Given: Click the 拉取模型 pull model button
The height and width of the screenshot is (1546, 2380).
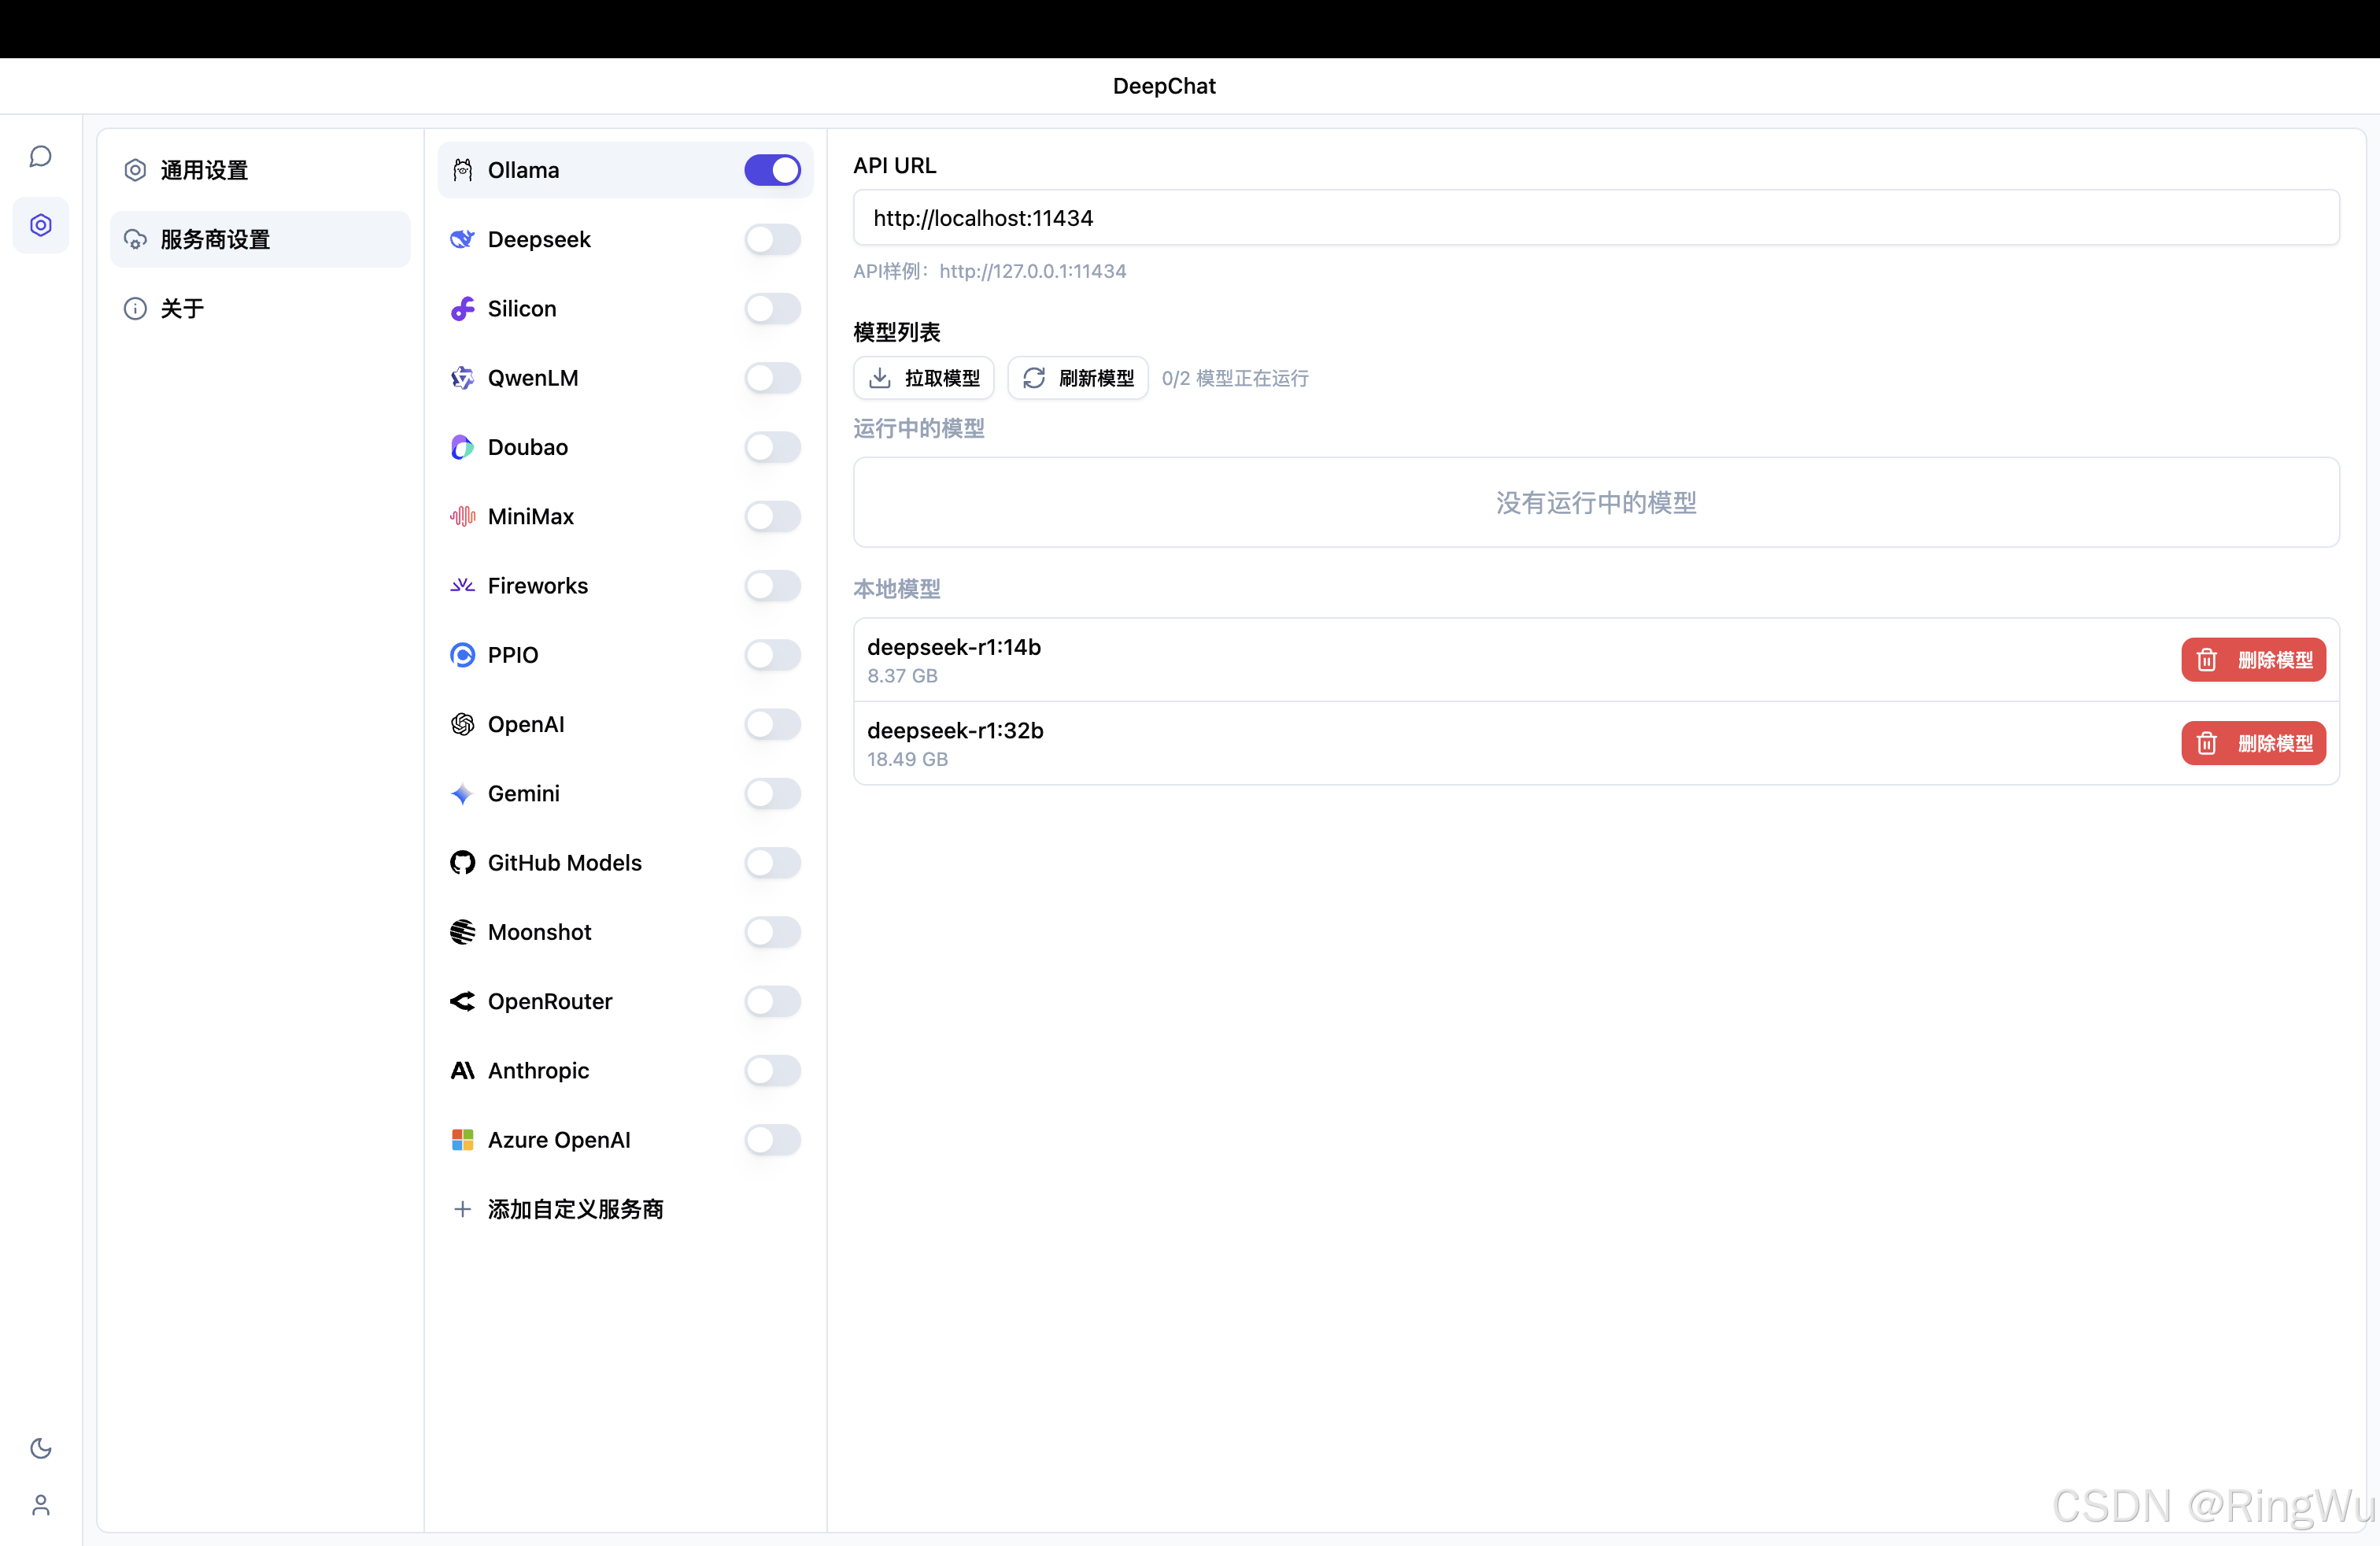Looking at the screenshot, I should pos(923,378).
